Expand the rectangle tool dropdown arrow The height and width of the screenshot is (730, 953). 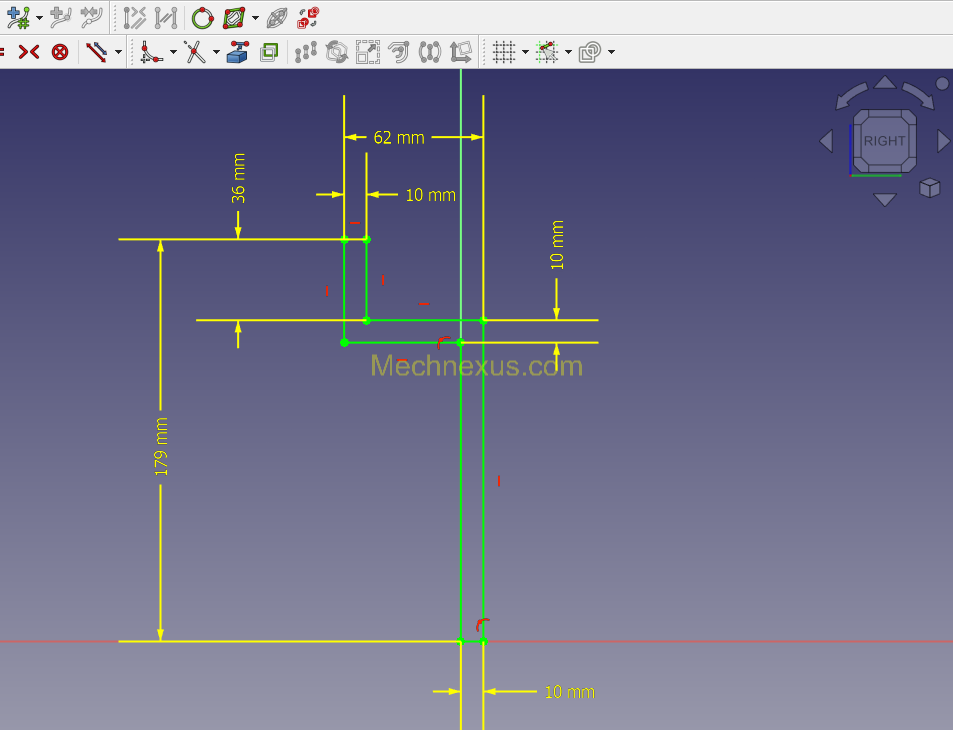[255, 18]
